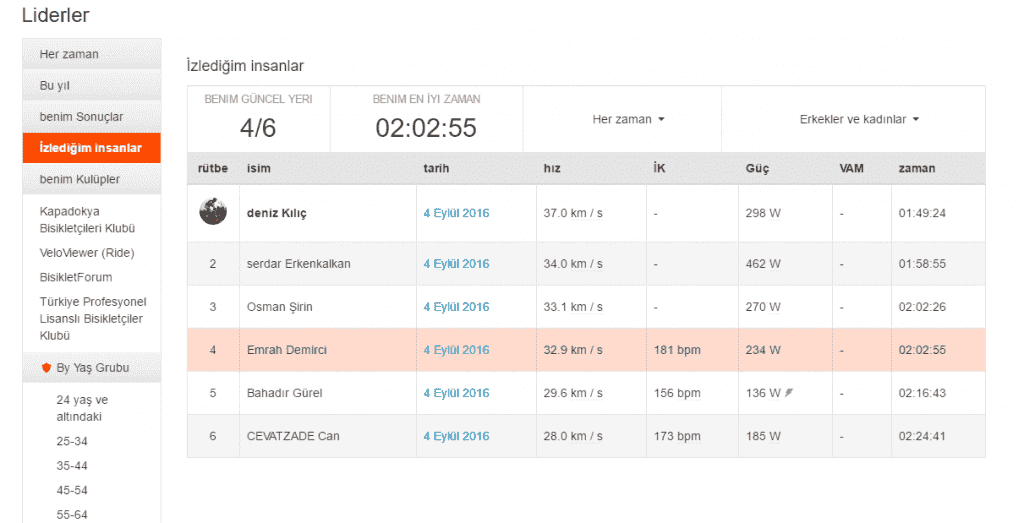Click the 270 W power value
1024x523 pixels.
point(763,307)
